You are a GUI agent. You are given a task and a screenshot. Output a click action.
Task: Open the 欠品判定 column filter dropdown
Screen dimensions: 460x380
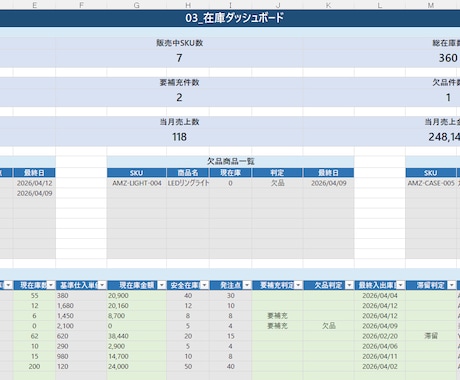tap(349, 285)
